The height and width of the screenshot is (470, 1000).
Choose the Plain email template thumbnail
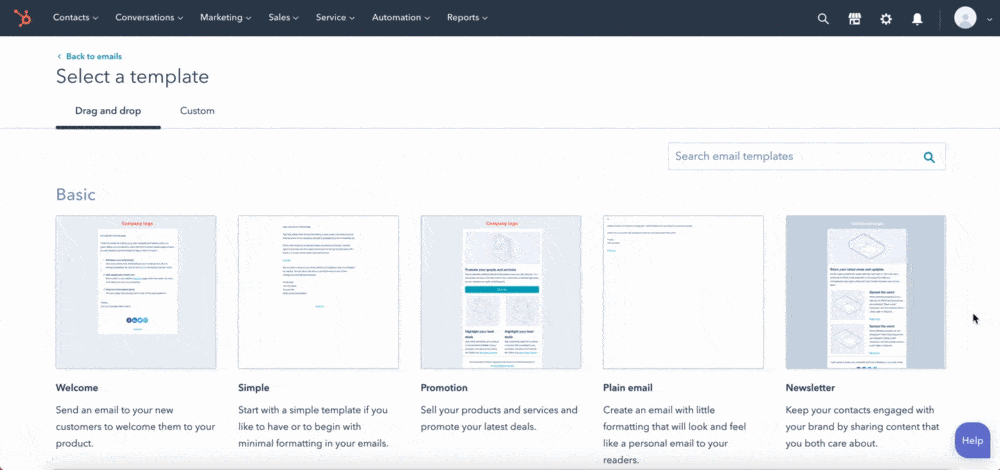tap(683, 292)
